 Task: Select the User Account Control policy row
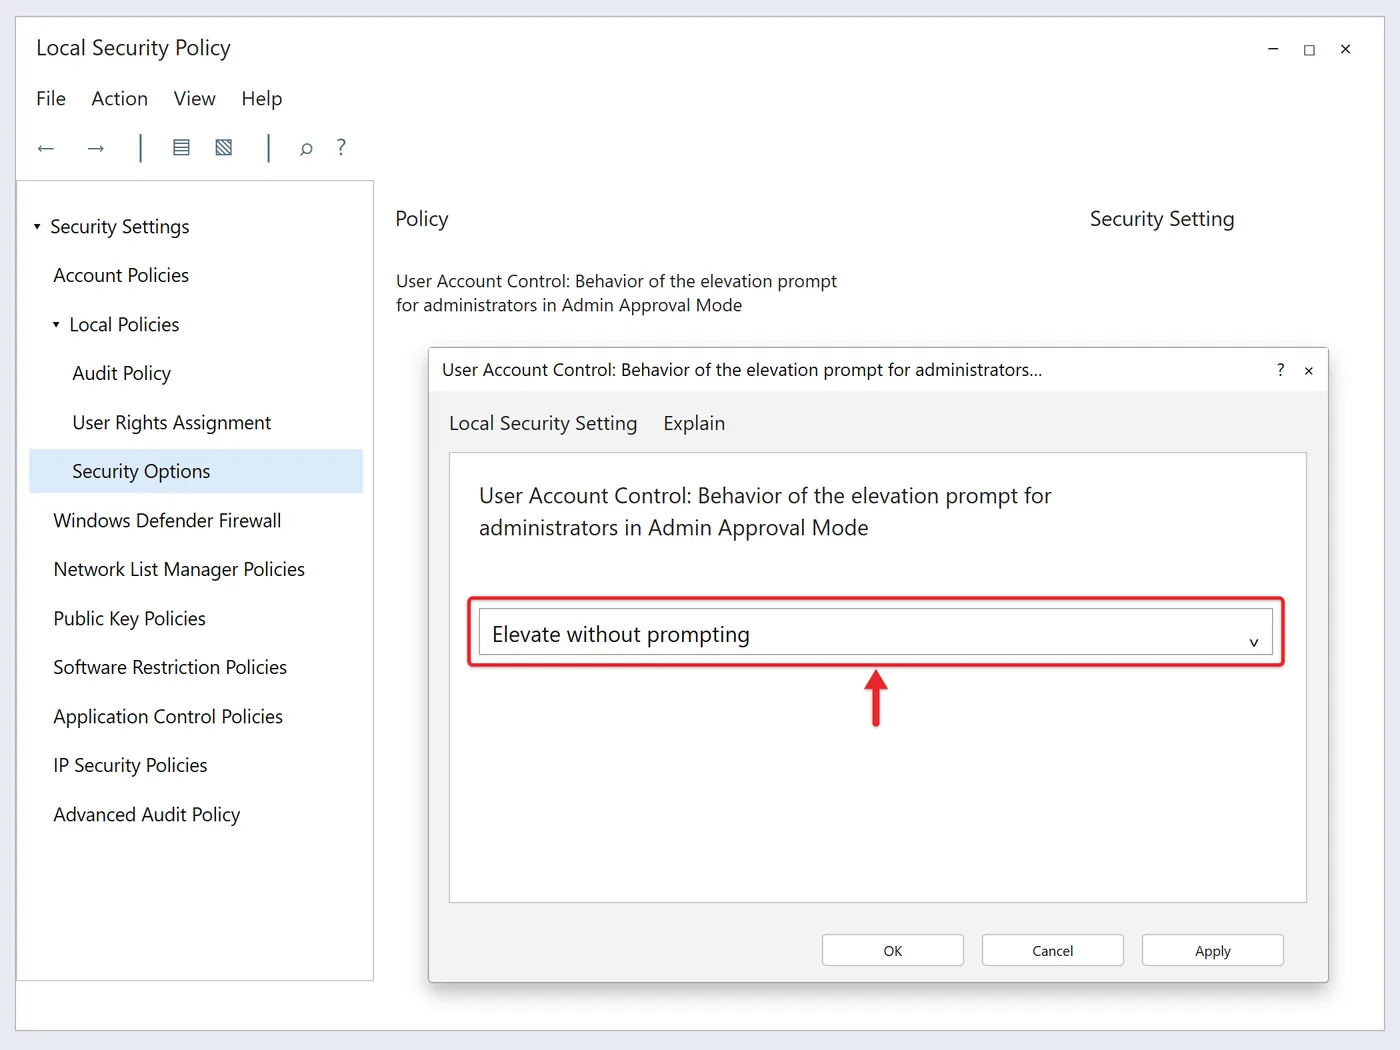tap(617, 293)
